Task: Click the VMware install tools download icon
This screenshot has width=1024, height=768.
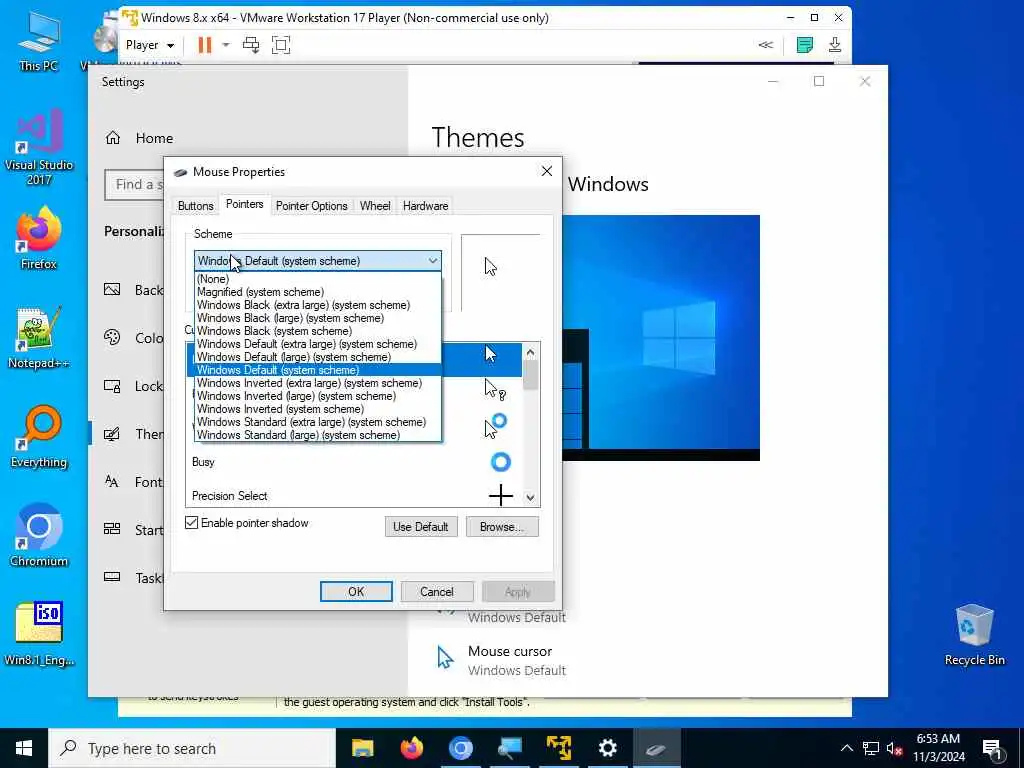Action: (835, 44)
